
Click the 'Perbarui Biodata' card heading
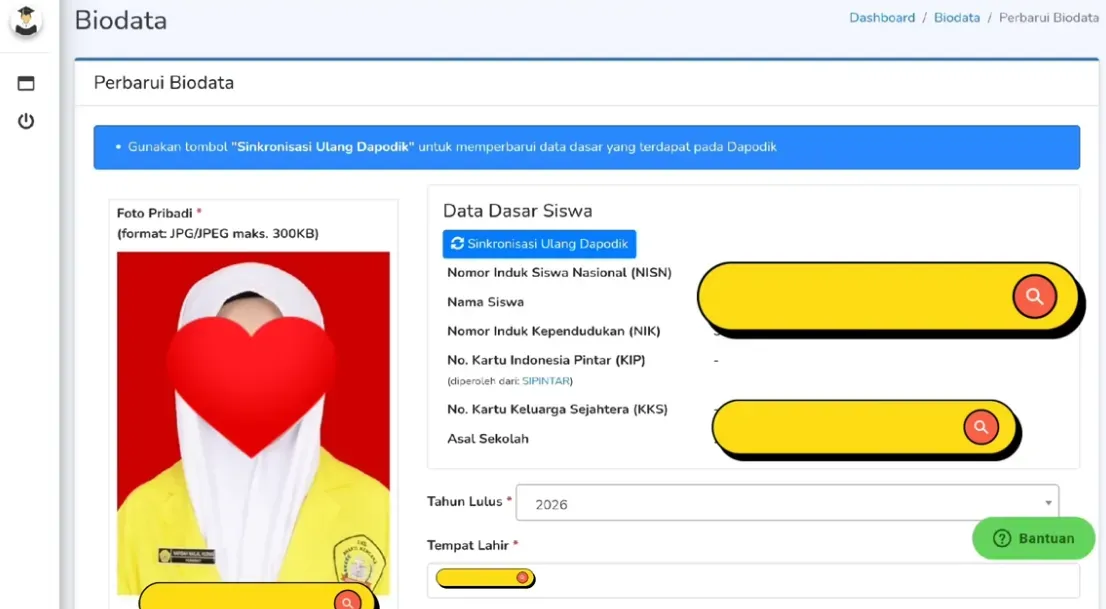point(164,83)
